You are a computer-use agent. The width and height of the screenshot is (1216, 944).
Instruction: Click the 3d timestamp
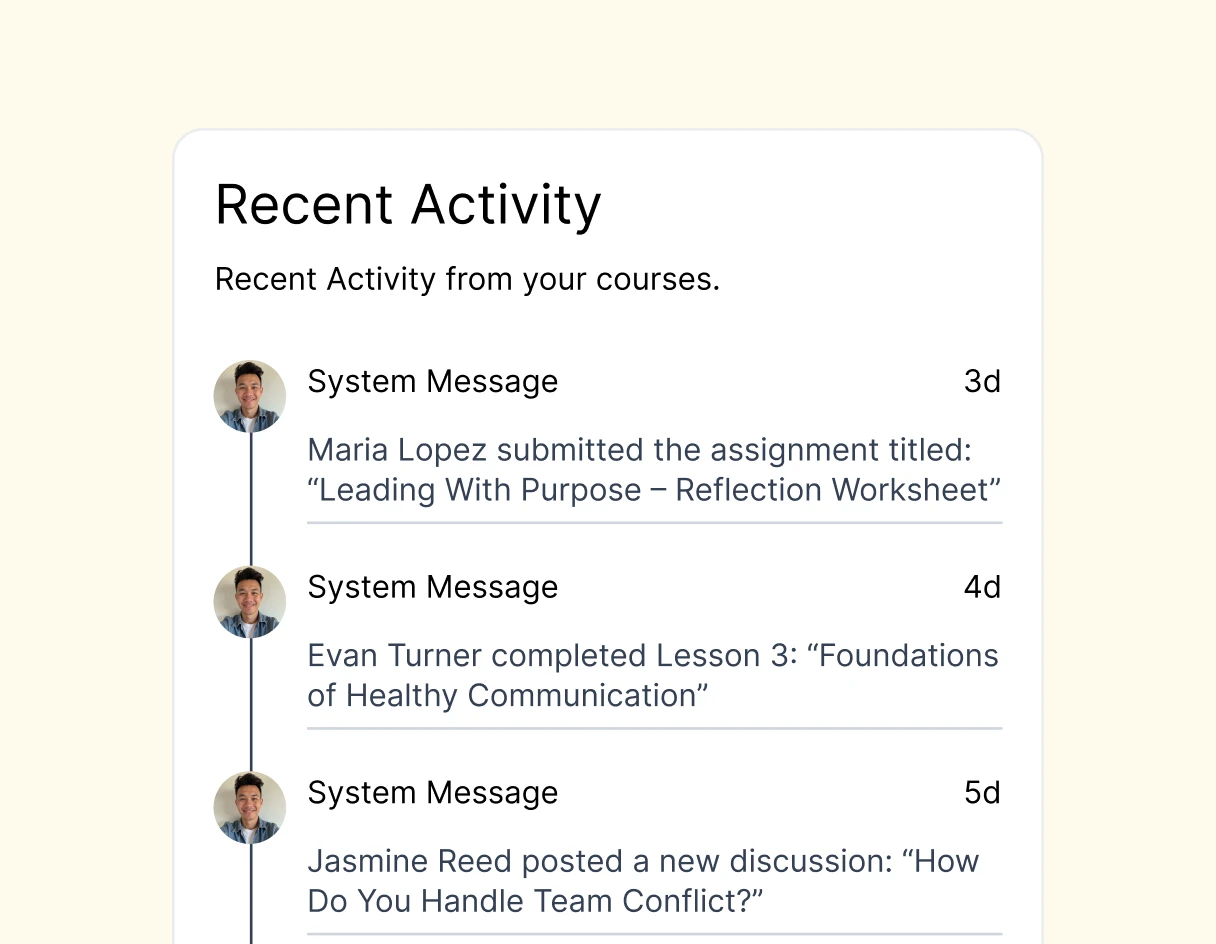tap(982, 381)
